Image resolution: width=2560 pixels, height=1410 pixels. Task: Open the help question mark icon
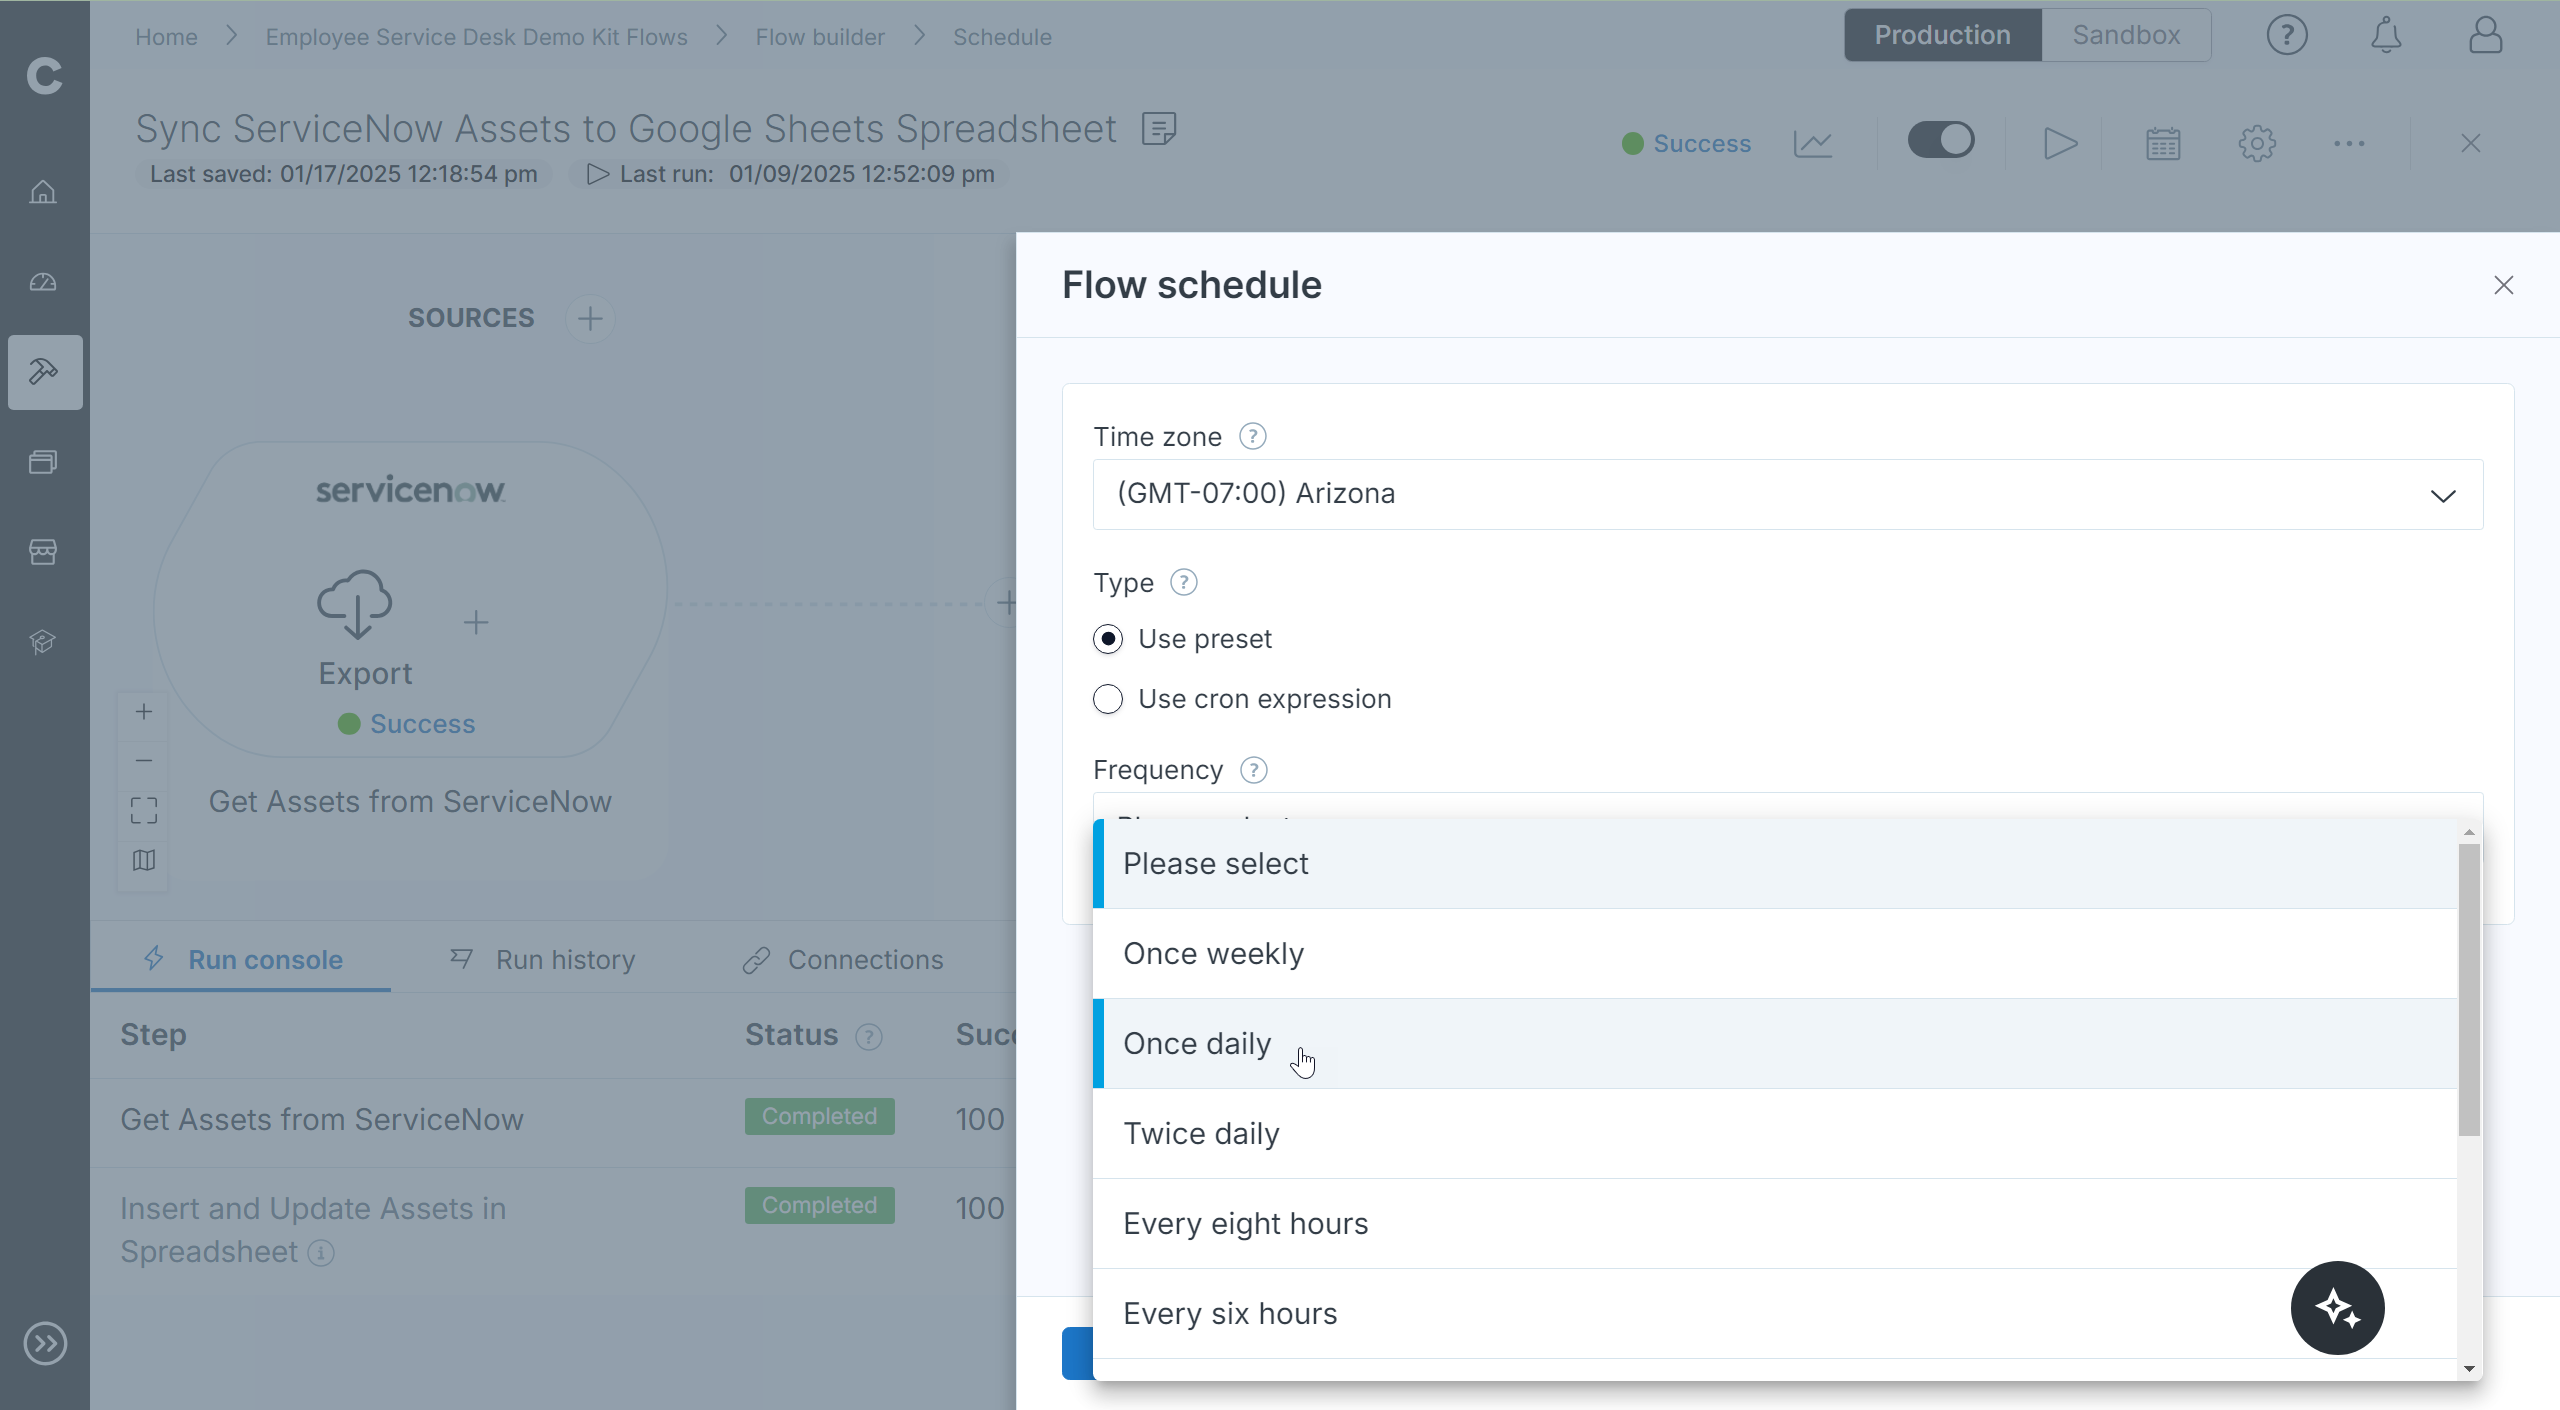pos(2286,36)
